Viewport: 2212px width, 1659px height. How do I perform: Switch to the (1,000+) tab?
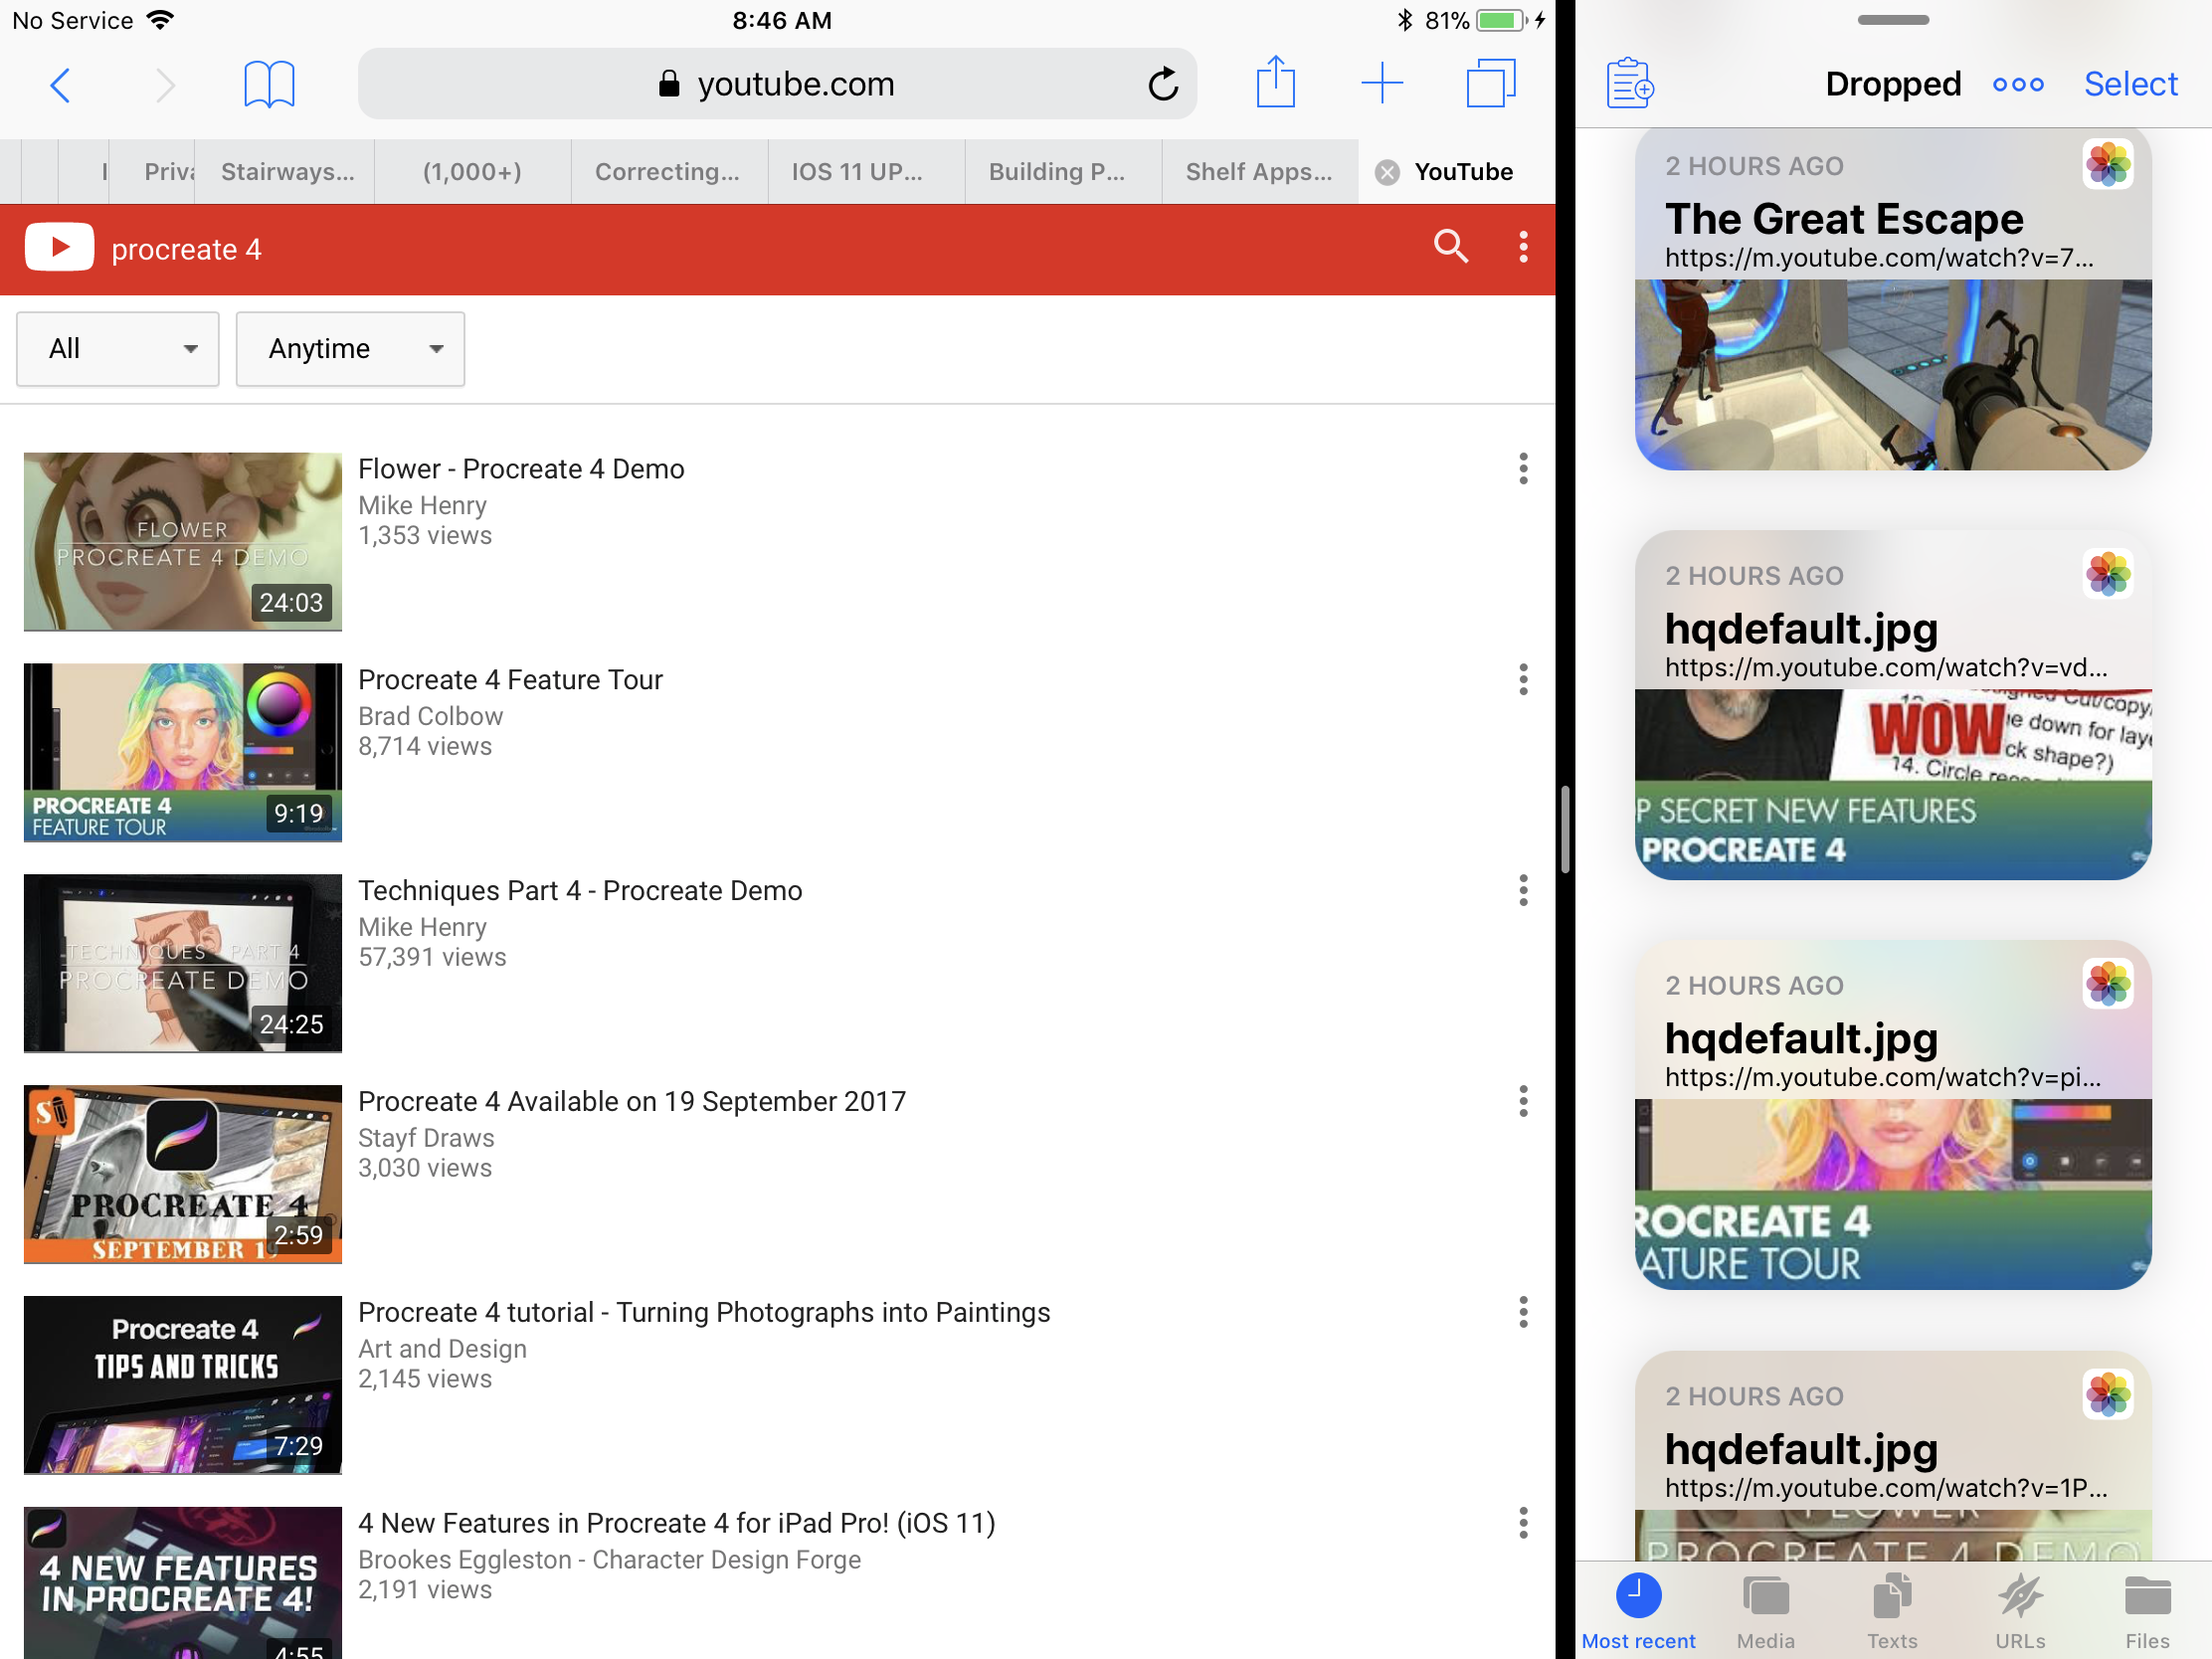coord(473,172)
